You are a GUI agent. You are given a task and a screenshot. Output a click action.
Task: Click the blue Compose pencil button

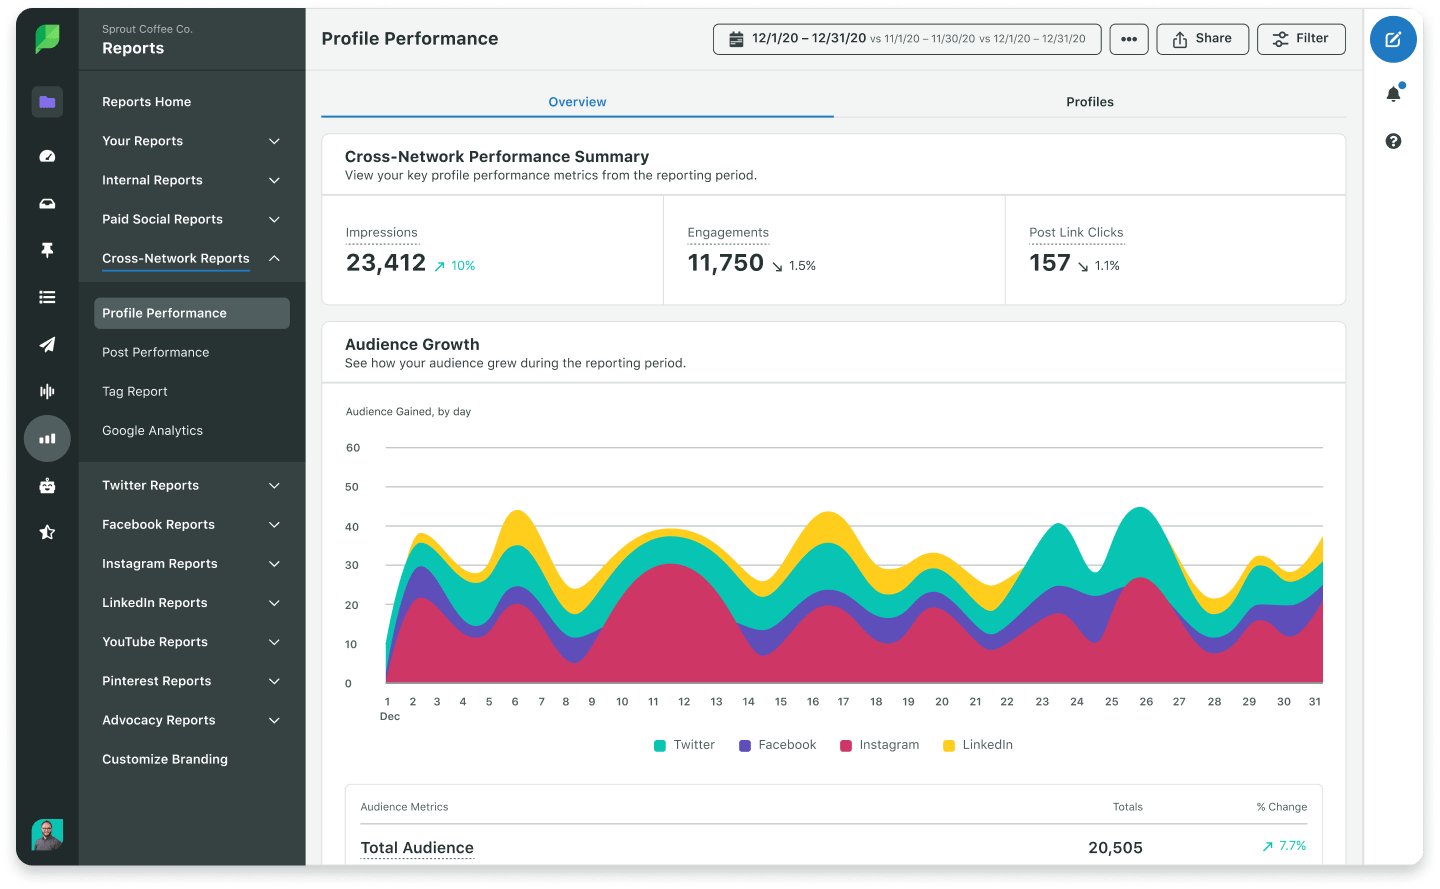pos(1393,39)
